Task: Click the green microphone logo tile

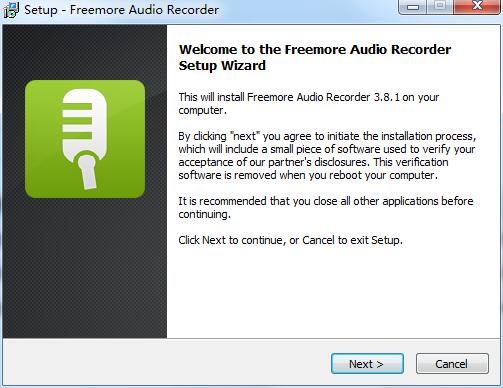Action: click(85, 139)
